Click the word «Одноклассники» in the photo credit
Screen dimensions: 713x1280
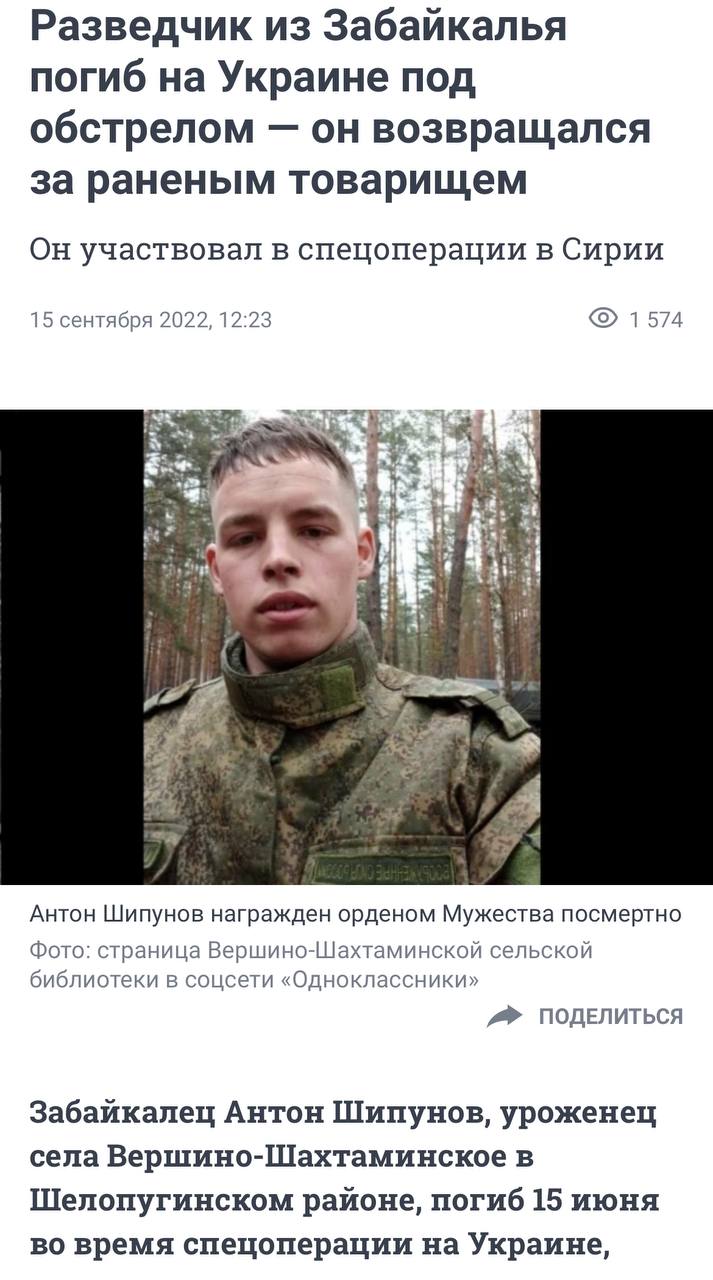[x=383, y=979]
